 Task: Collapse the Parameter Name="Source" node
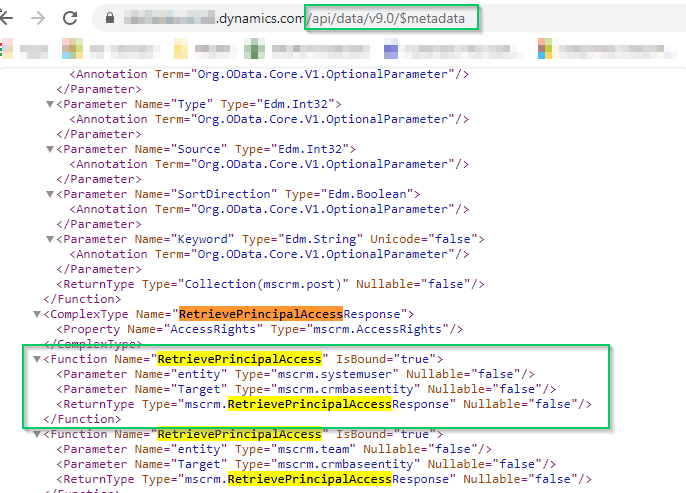(x=50, y=150)
